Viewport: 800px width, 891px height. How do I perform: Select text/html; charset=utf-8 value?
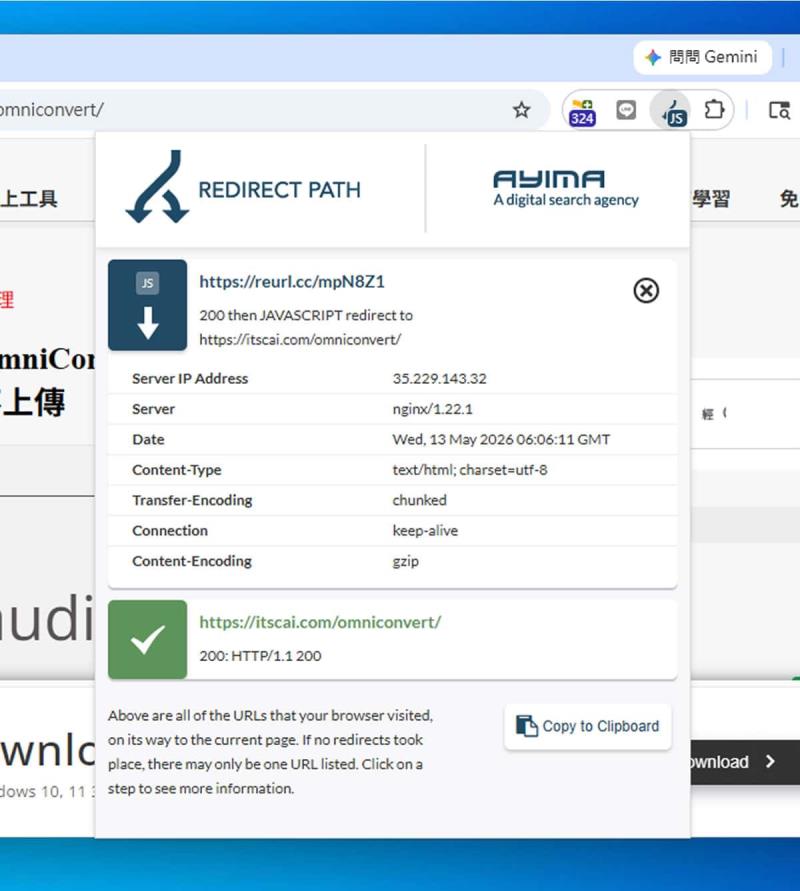point(470,470)
